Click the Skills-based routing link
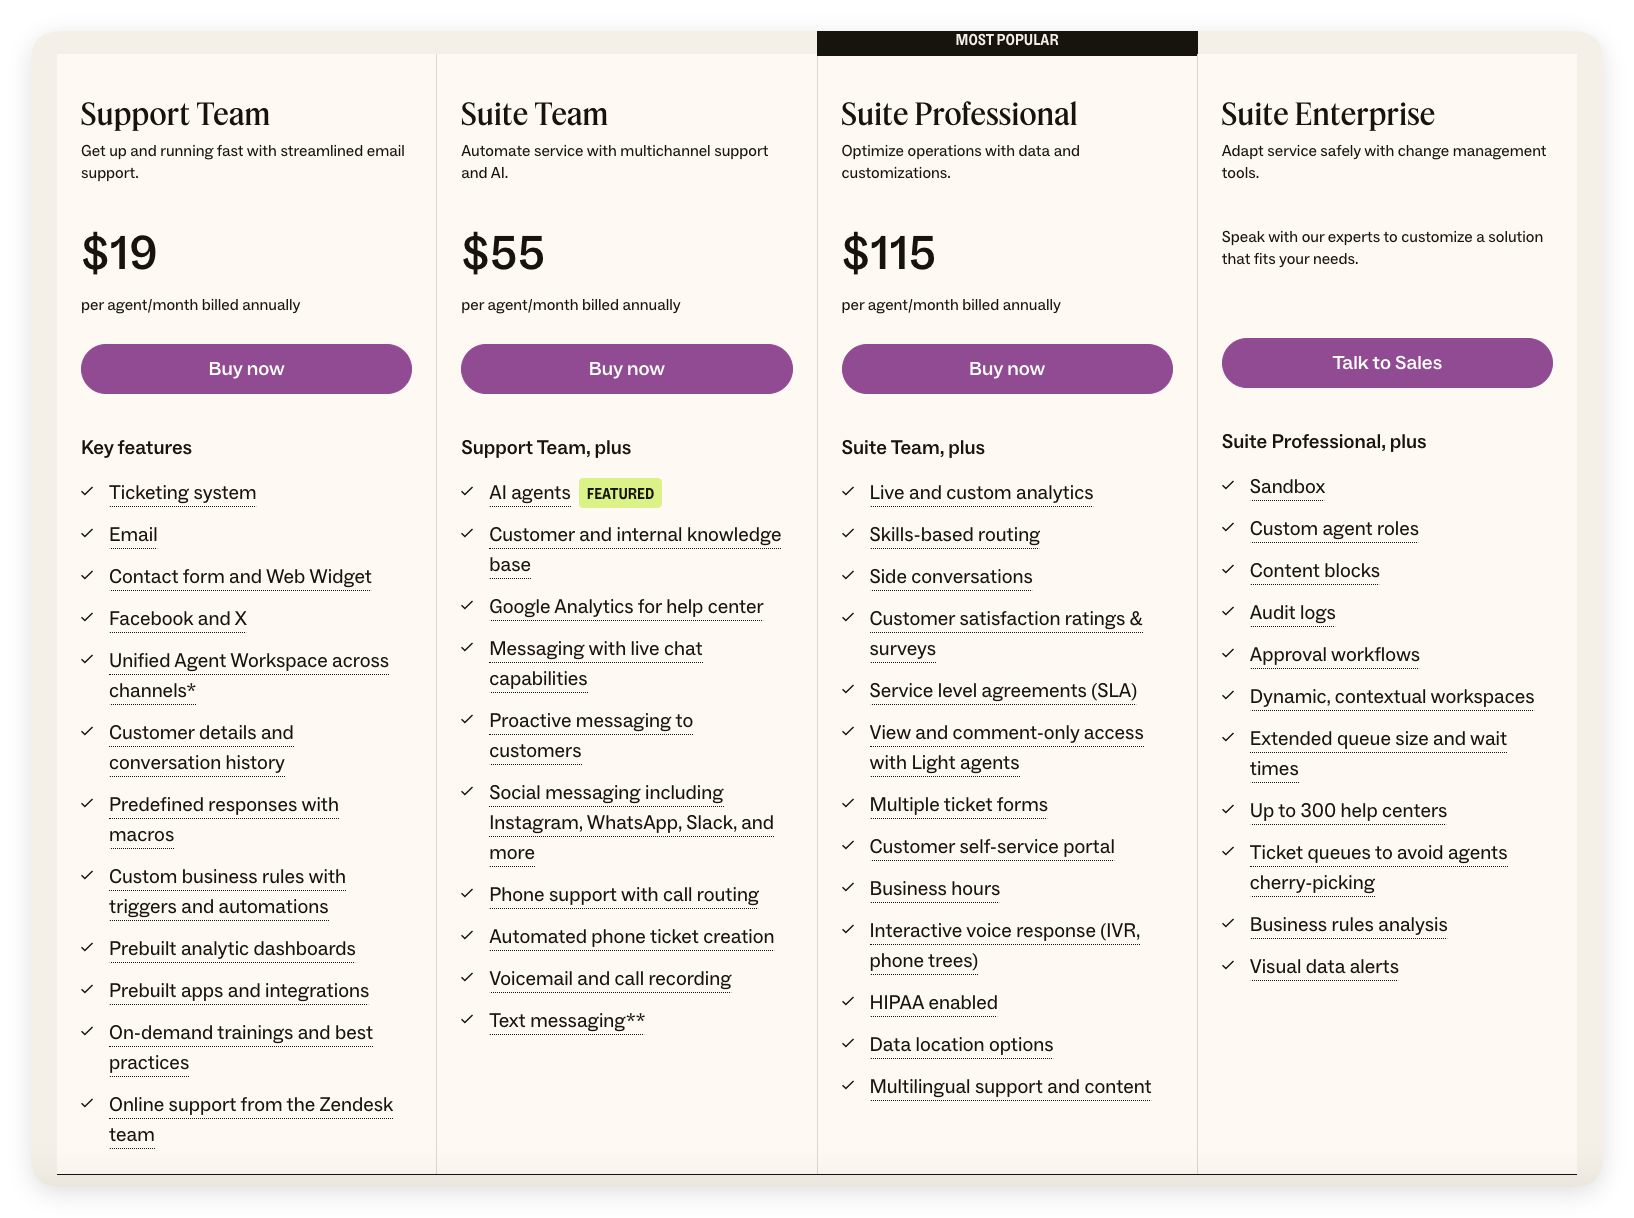 pyautogui.click(x=955, y=535)
